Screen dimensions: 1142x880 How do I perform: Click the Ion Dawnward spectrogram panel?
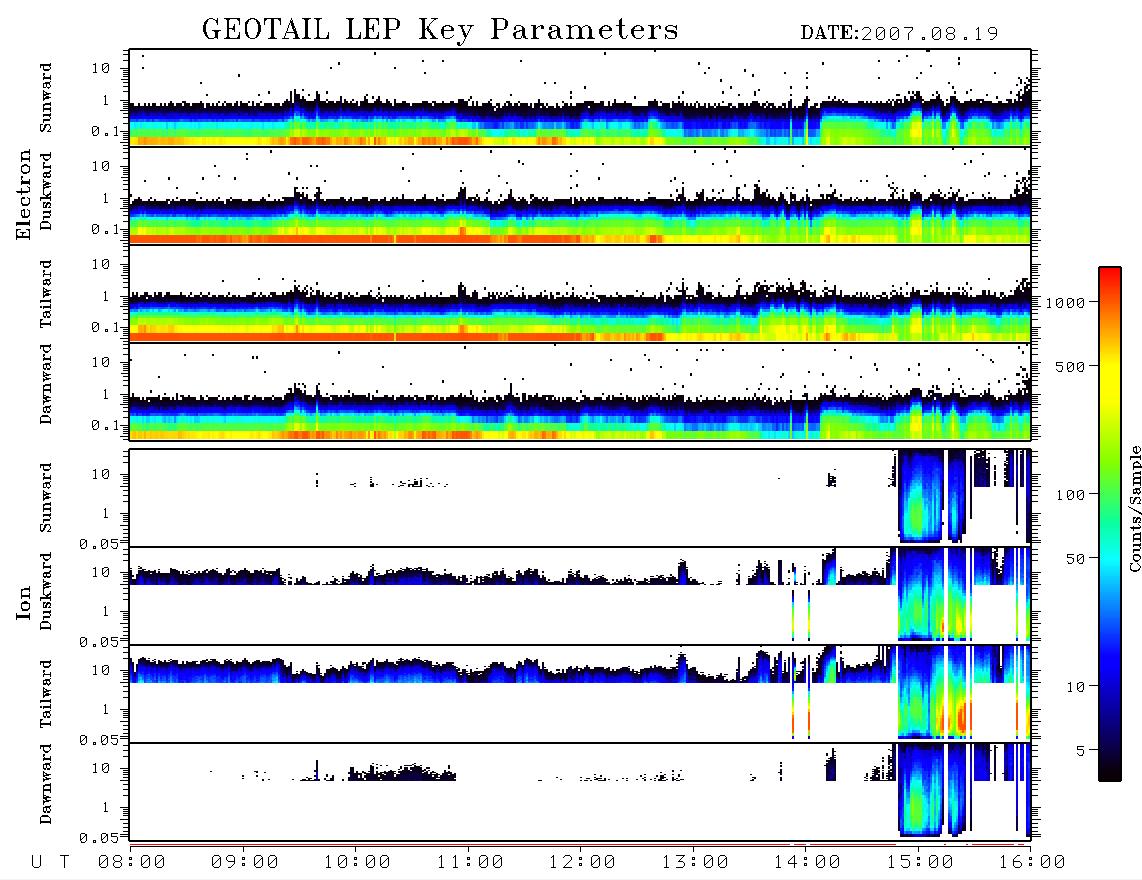pos(580,792)
